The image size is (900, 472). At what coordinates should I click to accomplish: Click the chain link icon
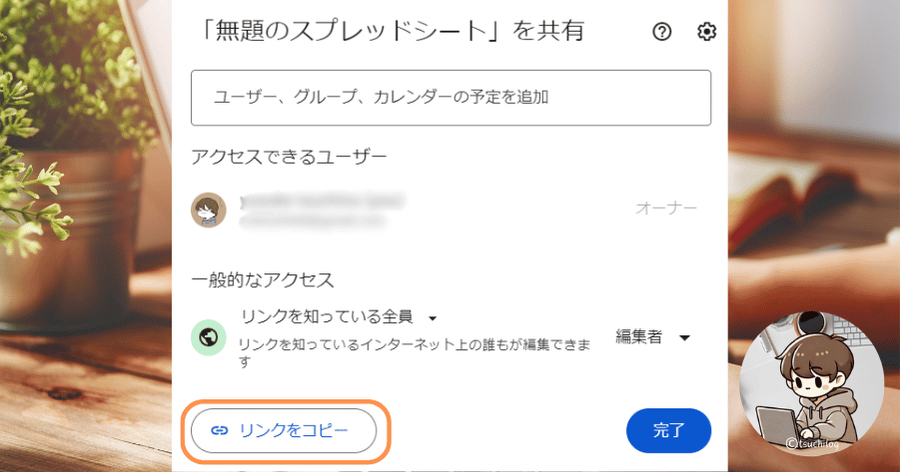pos(219,431)
